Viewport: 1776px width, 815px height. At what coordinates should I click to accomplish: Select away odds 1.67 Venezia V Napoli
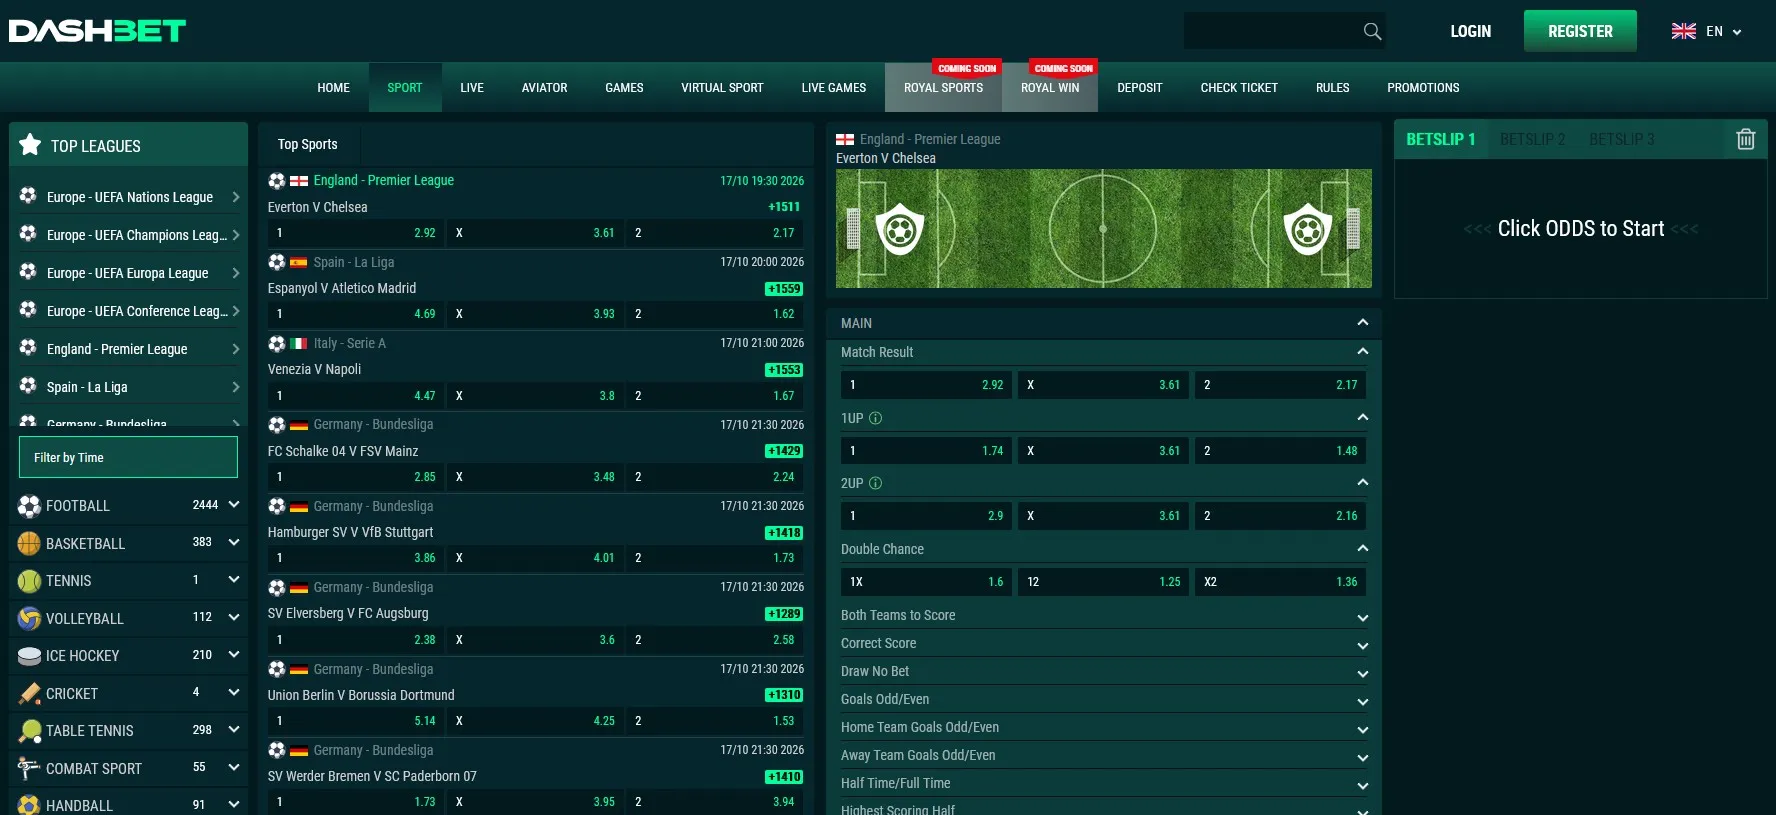(x=714, y=396)
